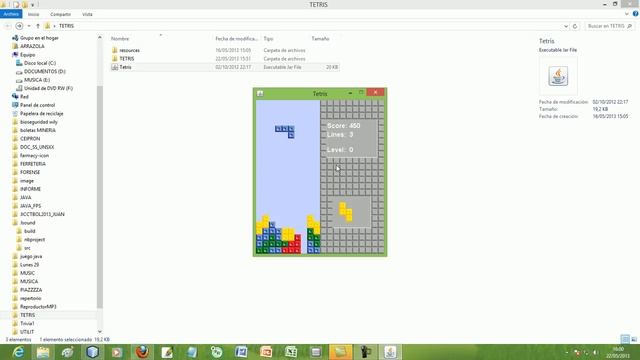Click the navigation pane scroll up arrow
The image size is (640, 360).
point(100,38)
